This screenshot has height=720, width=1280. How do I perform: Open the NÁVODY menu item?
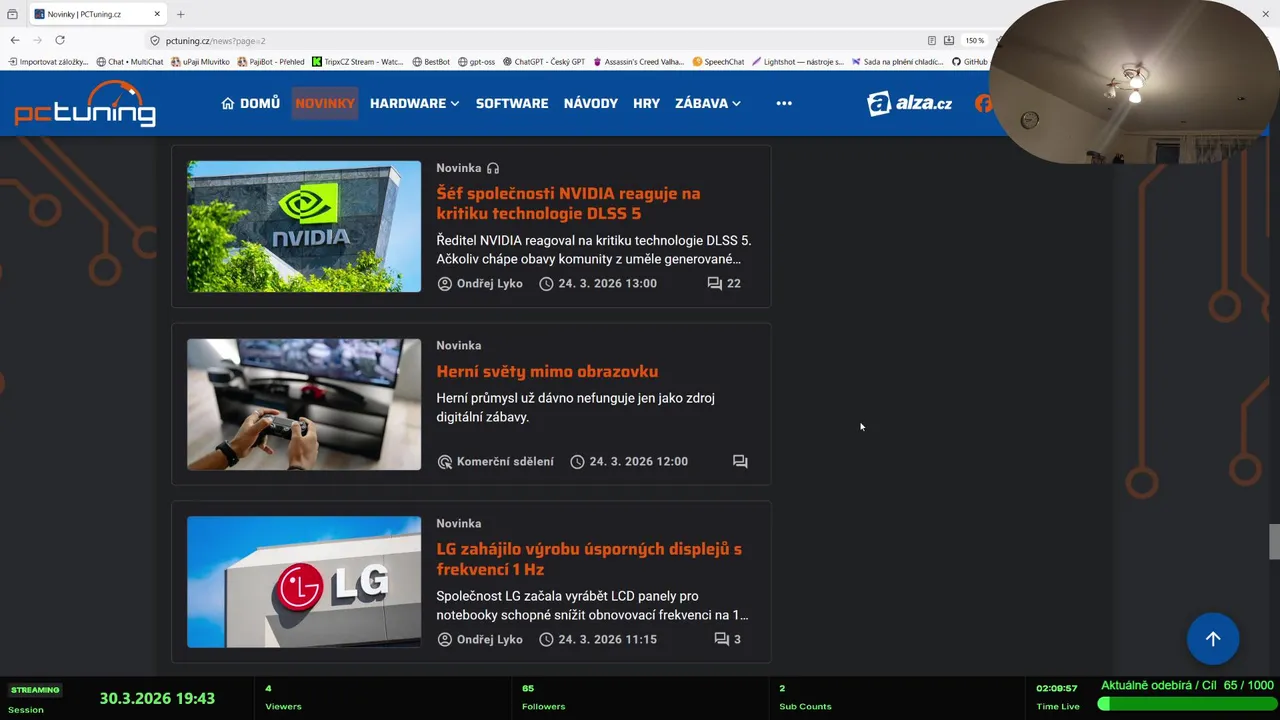pyautogui.click(x=591, y=103)
